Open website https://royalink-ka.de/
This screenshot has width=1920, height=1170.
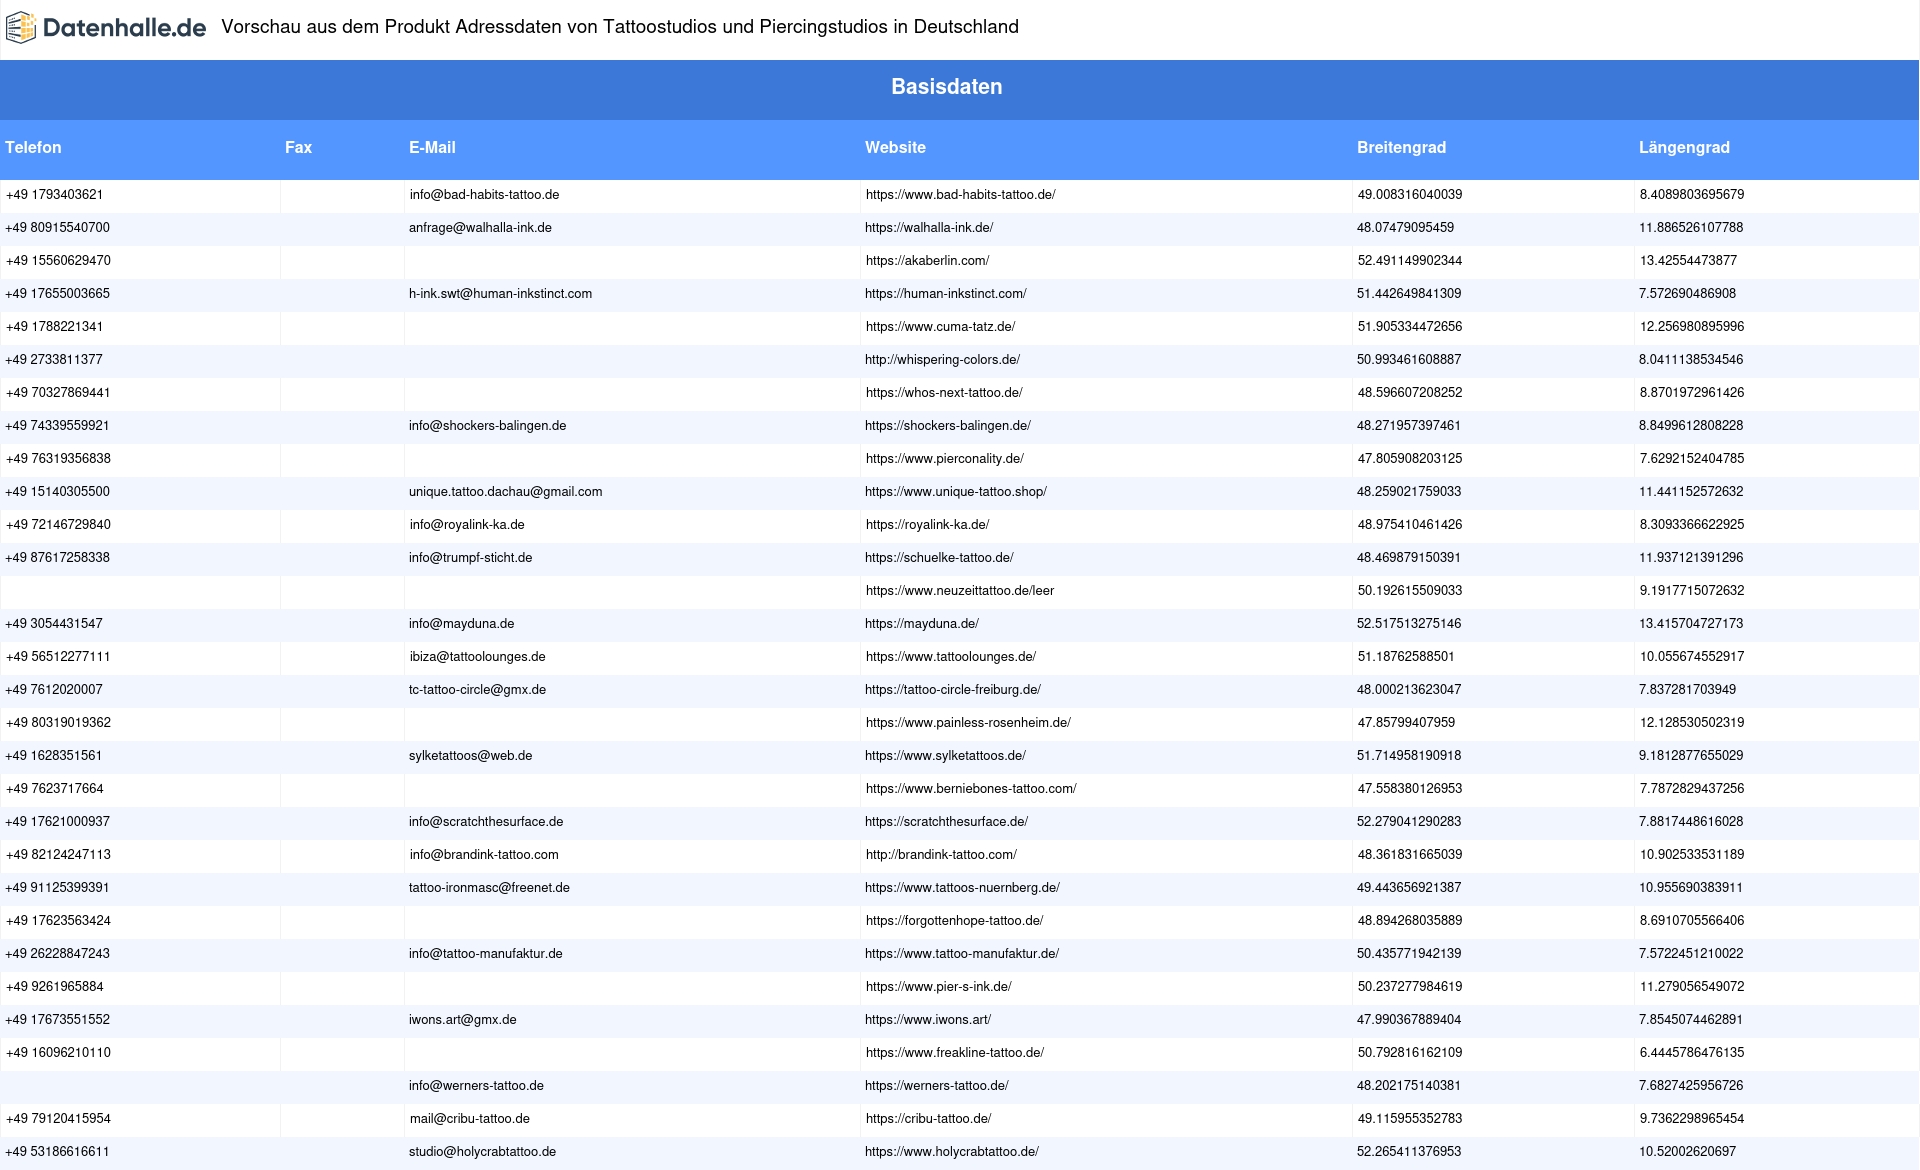coord(927,525)
